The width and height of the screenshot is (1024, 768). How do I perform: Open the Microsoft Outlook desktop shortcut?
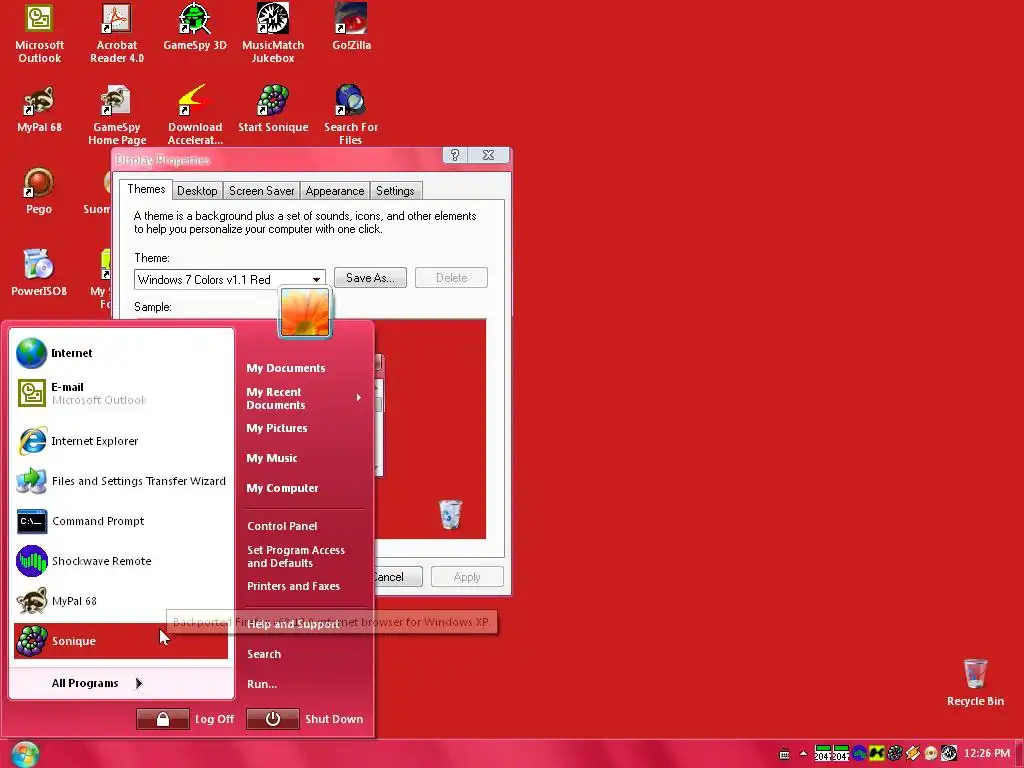pos(39,33)
